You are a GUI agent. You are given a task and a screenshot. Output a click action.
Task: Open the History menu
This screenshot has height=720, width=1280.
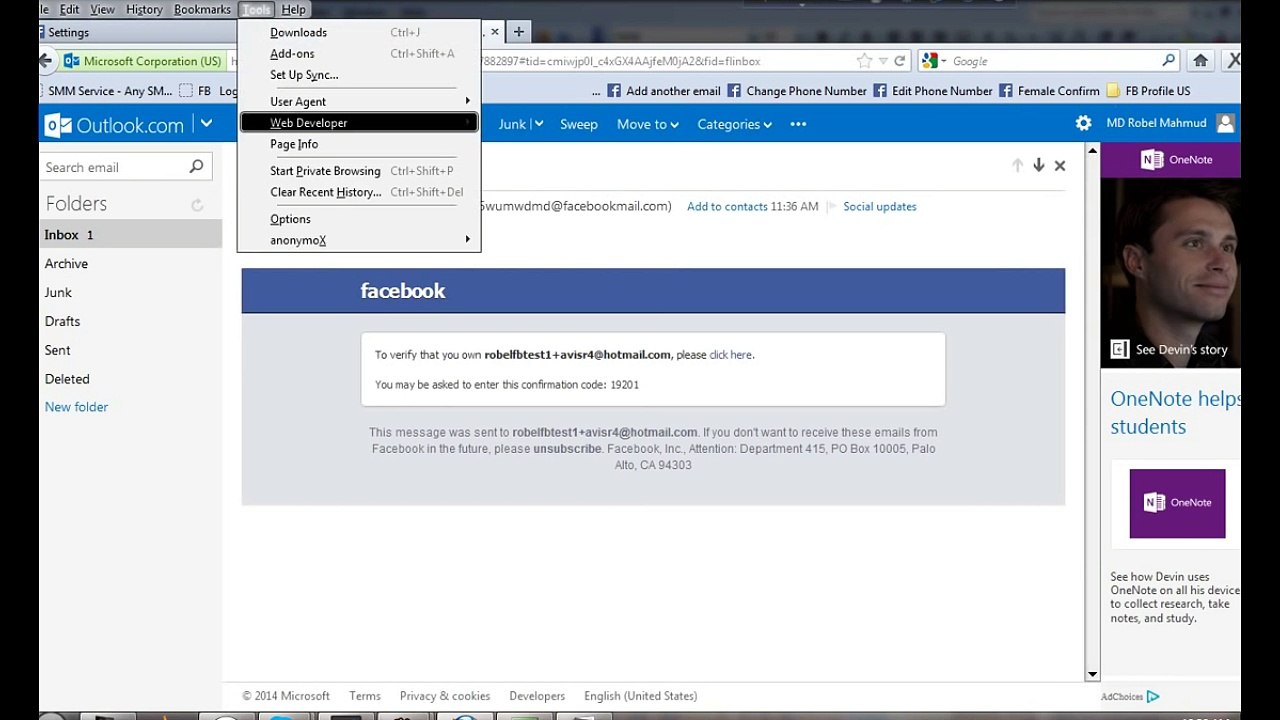click(144, 9)
